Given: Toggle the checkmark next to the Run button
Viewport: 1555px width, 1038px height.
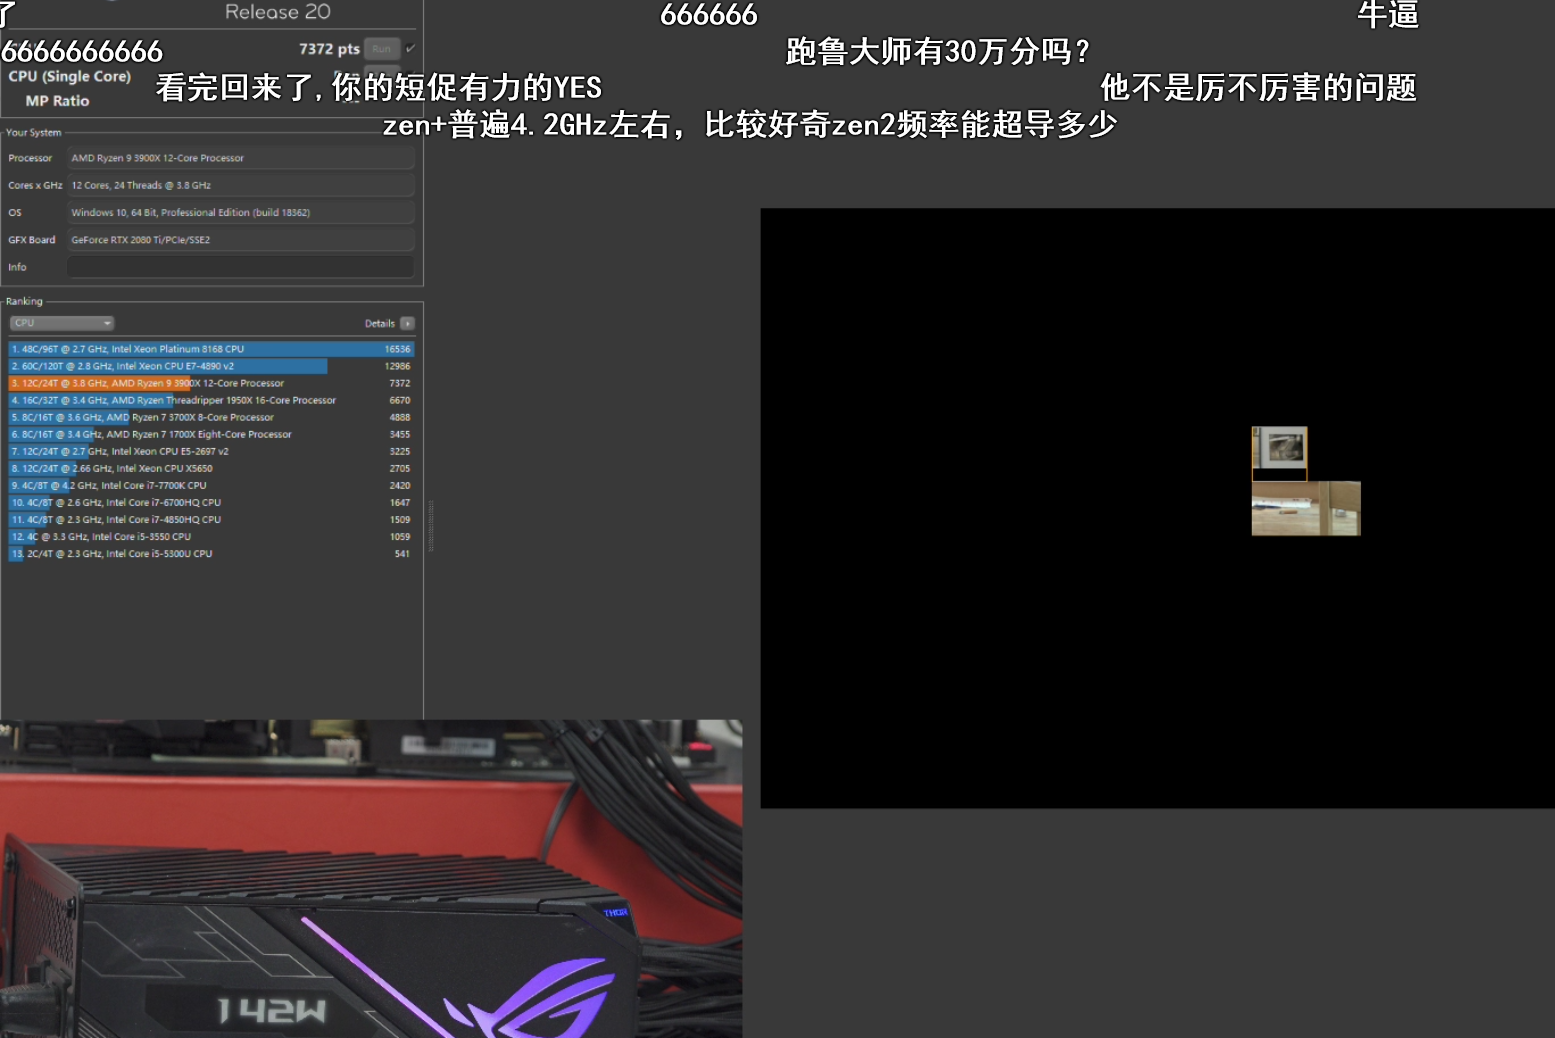Looking at the screenshot, I should point(410,48).
